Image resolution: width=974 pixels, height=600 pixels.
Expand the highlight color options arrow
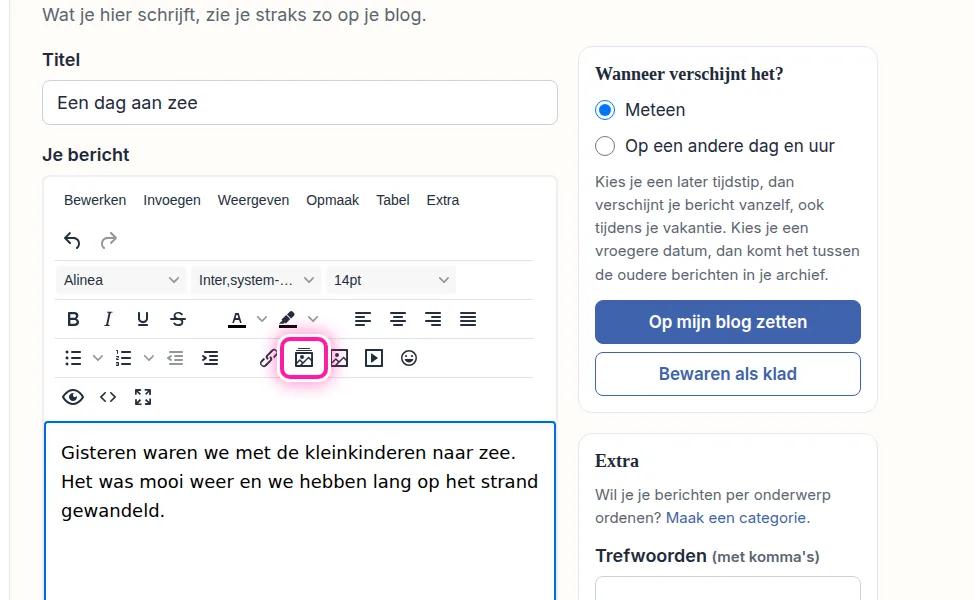tap(313, 319)
